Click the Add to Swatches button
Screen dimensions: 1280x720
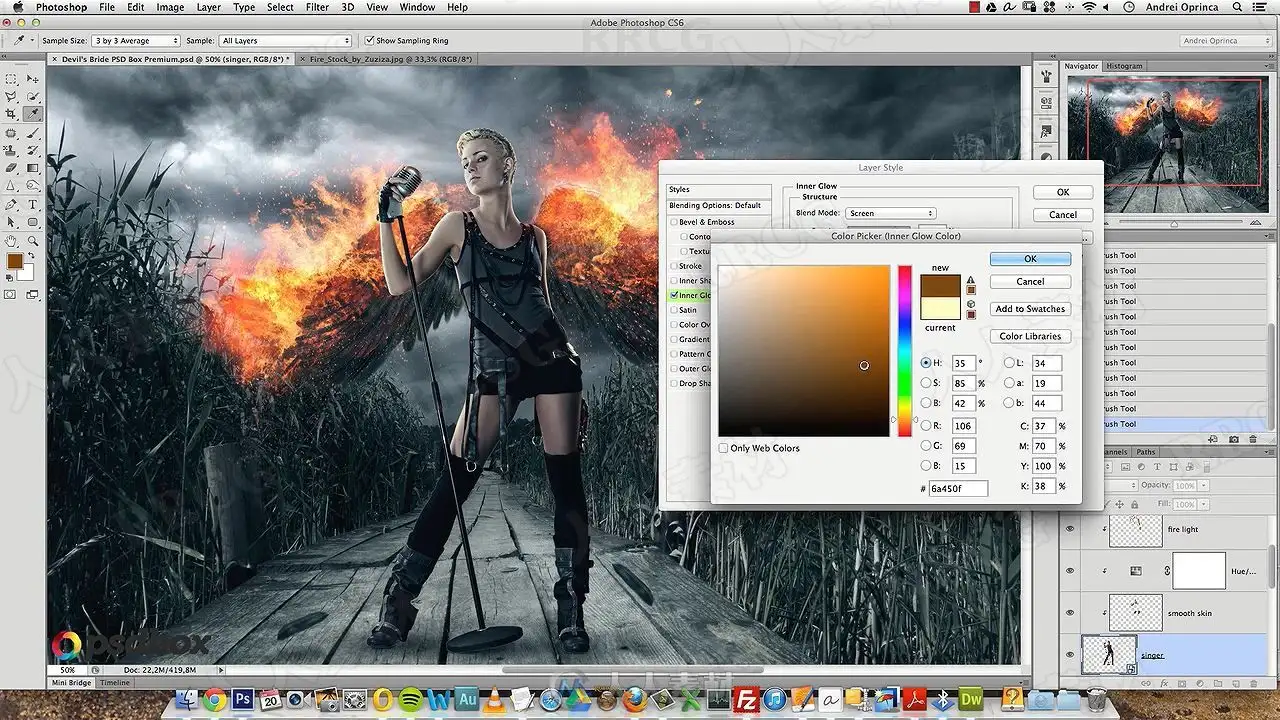1030,309
